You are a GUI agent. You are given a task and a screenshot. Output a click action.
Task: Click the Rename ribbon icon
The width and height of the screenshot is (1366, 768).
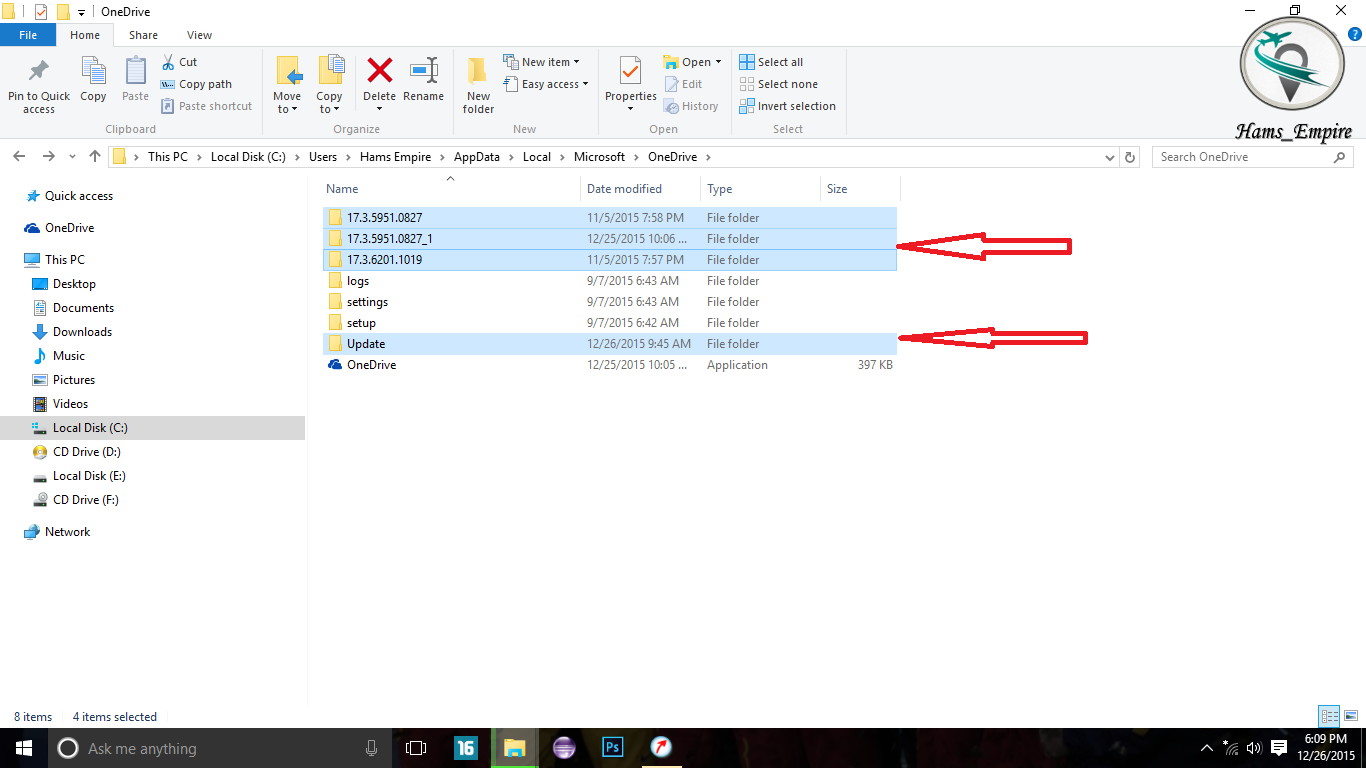coord(424,80)
